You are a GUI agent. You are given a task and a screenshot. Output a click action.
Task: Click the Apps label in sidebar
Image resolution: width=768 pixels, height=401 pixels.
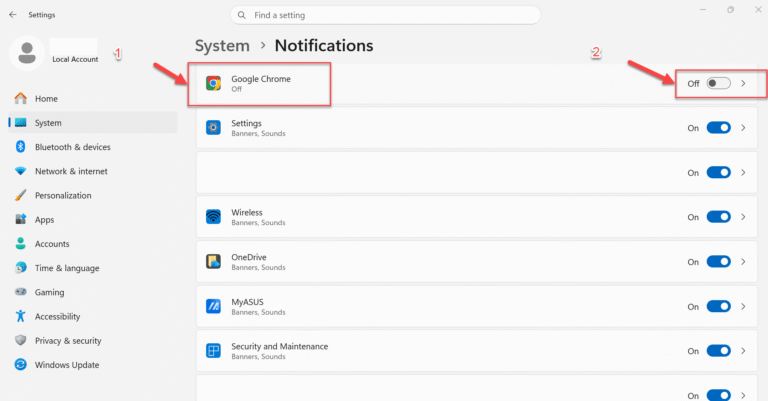pyautogui.click(x=45, y=220)
